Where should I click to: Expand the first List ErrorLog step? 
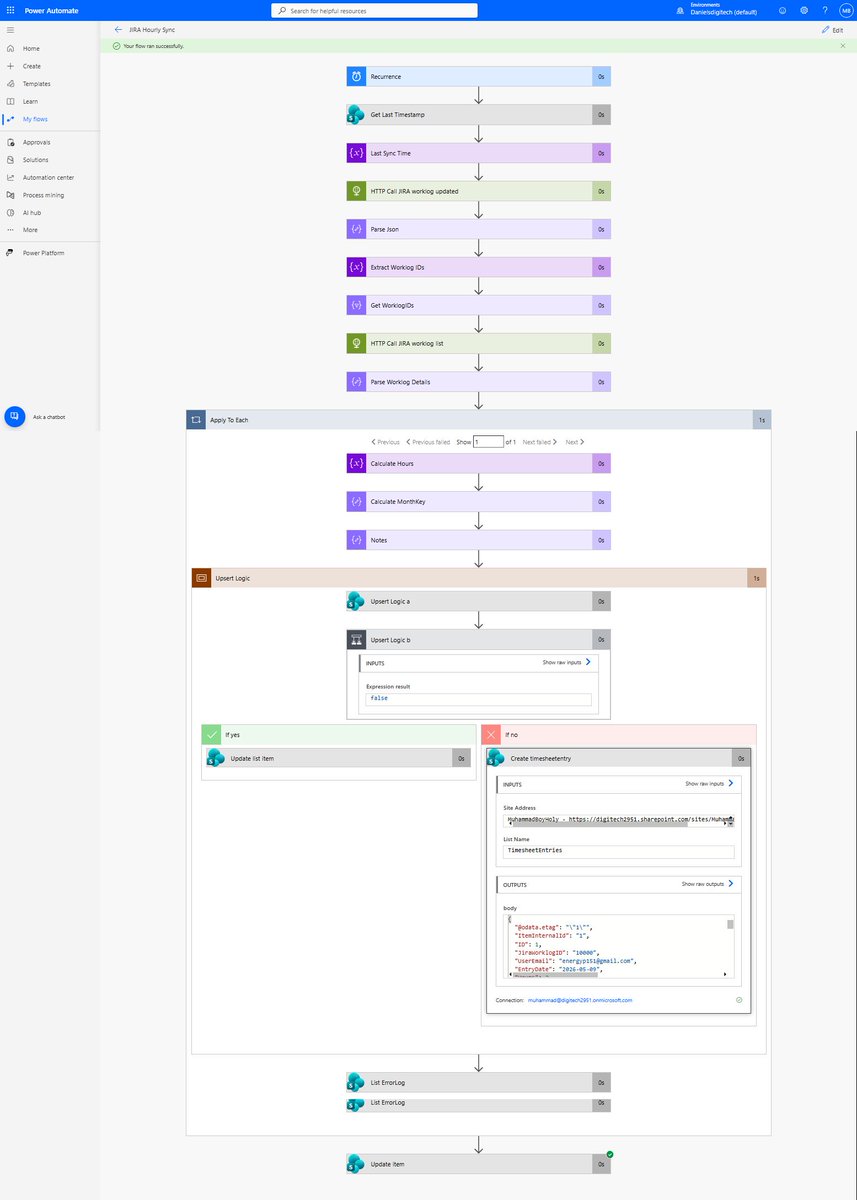[x=478, y=1082]
